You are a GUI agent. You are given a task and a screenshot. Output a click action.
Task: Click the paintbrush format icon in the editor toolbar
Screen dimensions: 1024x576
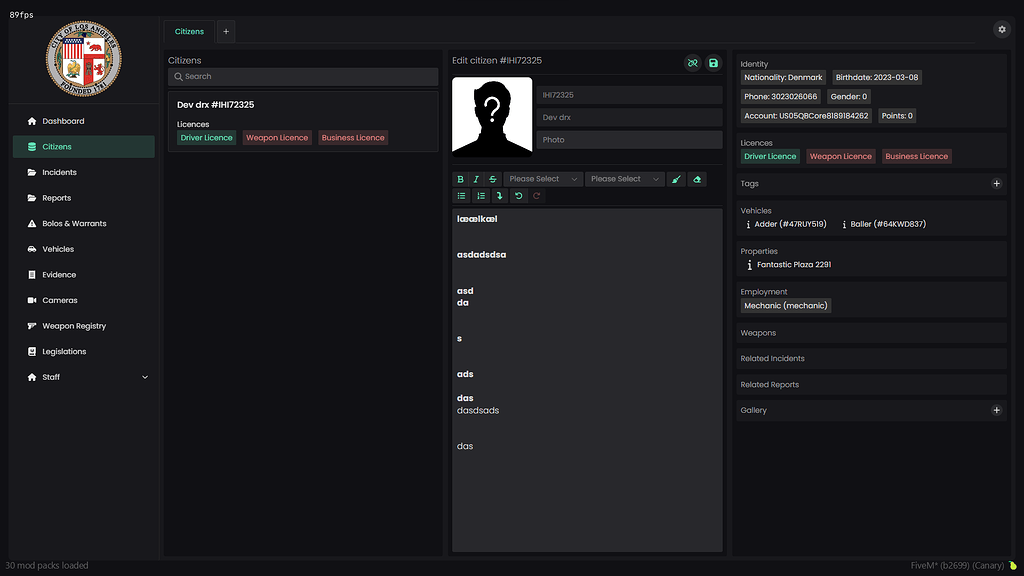[x=677, y=179]
